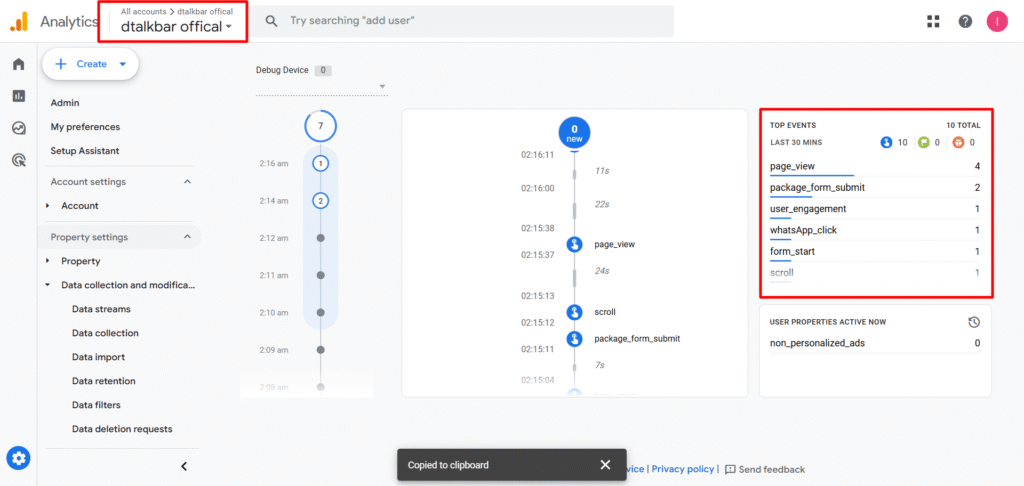Open the Advertising icon in left rail
The image size is (1024, 486).
(x=18, y=159)
